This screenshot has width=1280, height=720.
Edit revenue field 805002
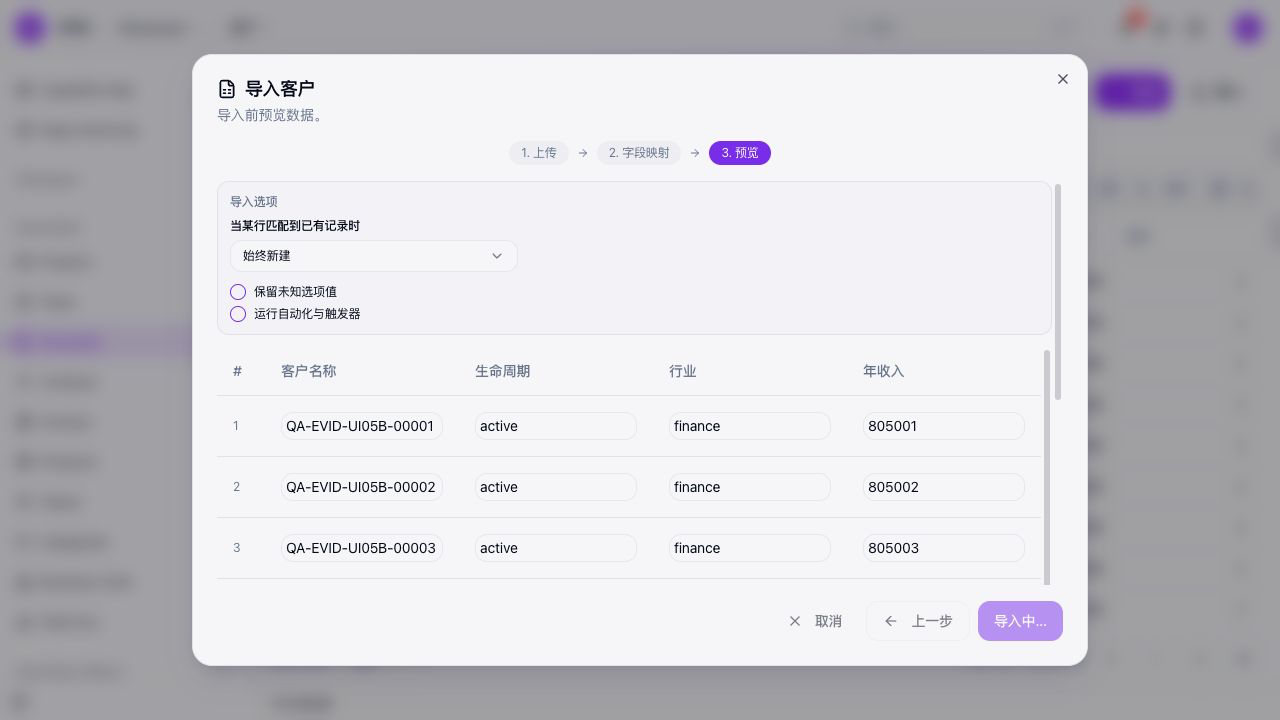(944, 487)
